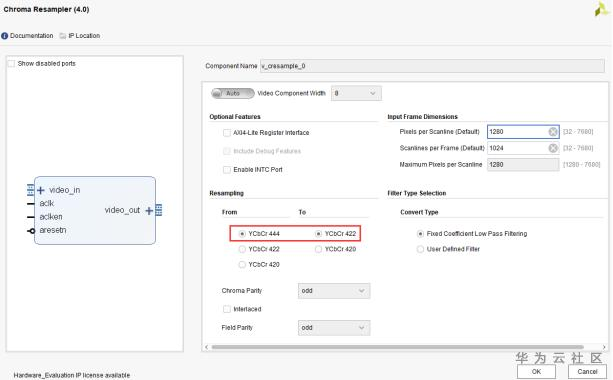Image resolution: width=613 pixels, height=380 pixels.
Task: Click the aresetn port pin
Action: (31, 231)
